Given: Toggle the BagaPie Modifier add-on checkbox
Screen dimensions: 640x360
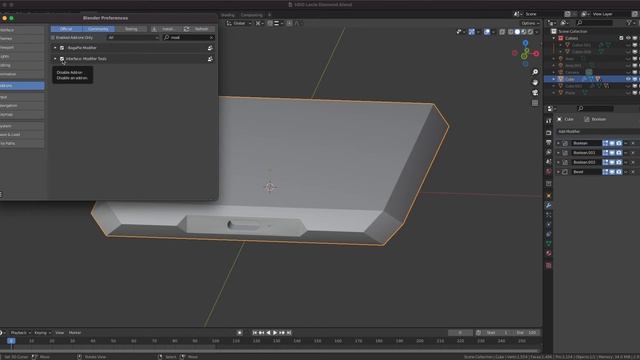Looking at the screenshot, I should 62,48.
